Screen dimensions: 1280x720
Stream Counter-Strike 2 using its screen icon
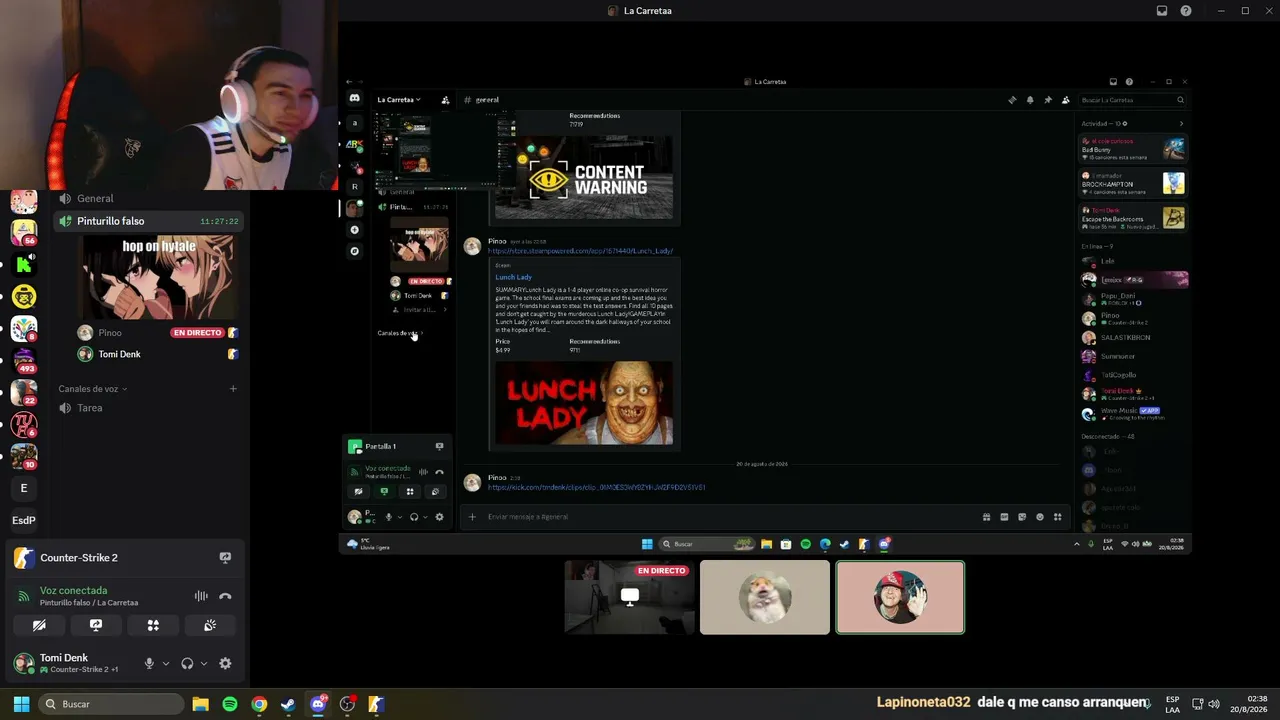click(225, 558)
